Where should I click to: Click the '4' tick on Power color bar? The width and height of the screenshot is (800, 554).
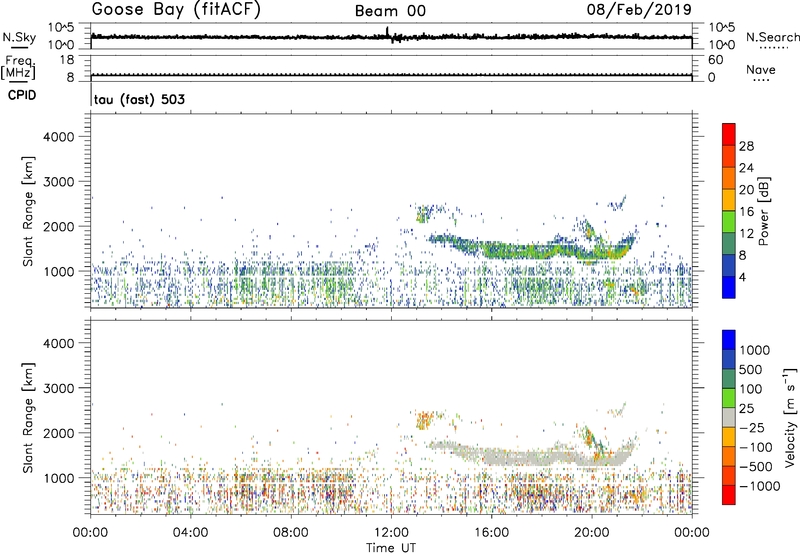point(742,278)
